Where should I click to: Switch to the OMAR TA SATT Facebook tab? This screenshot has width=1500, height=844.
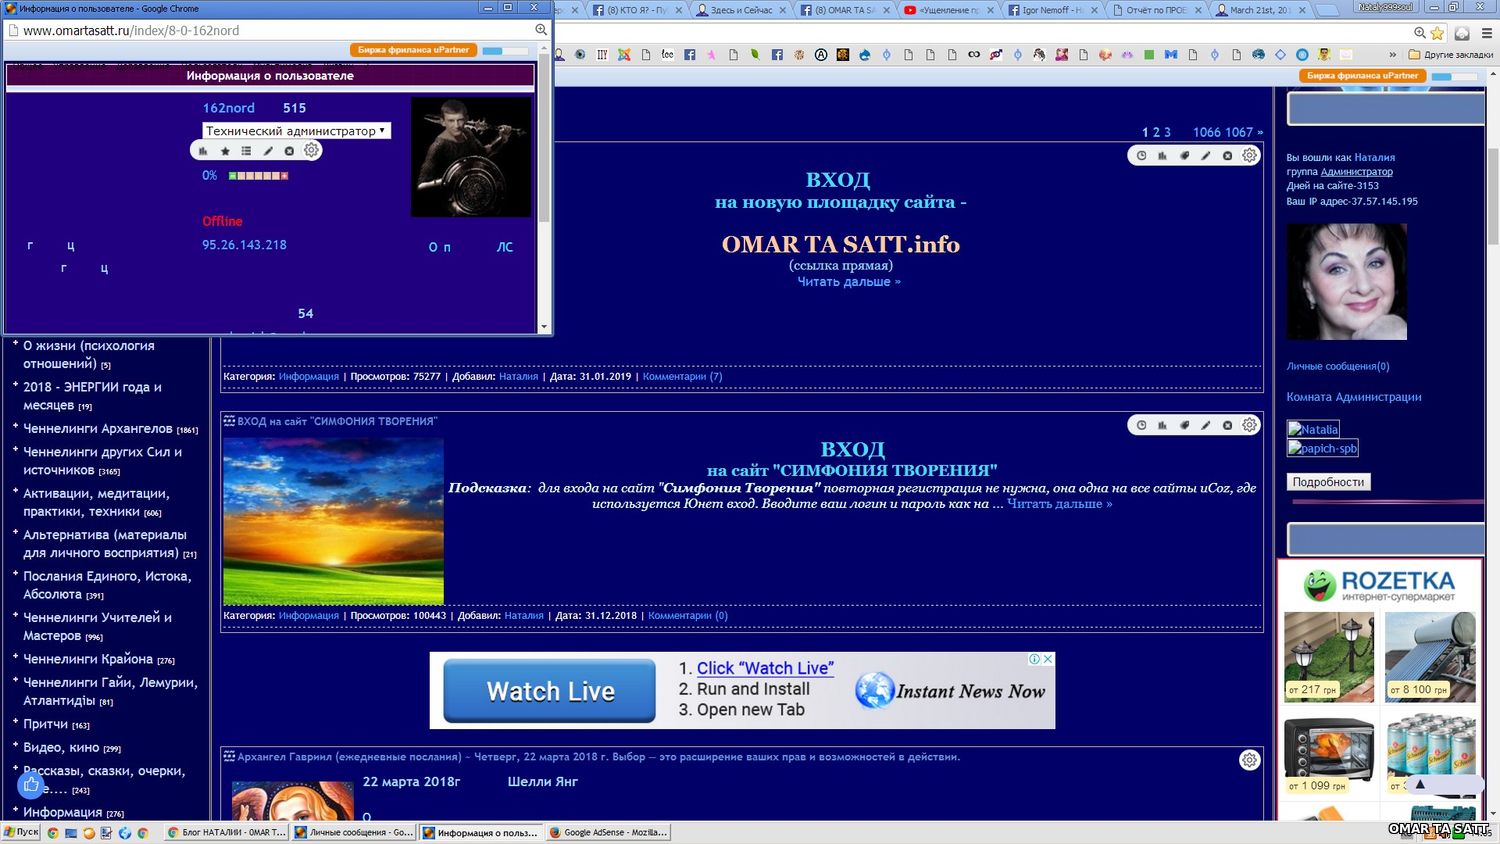click(x=845, y=10)
